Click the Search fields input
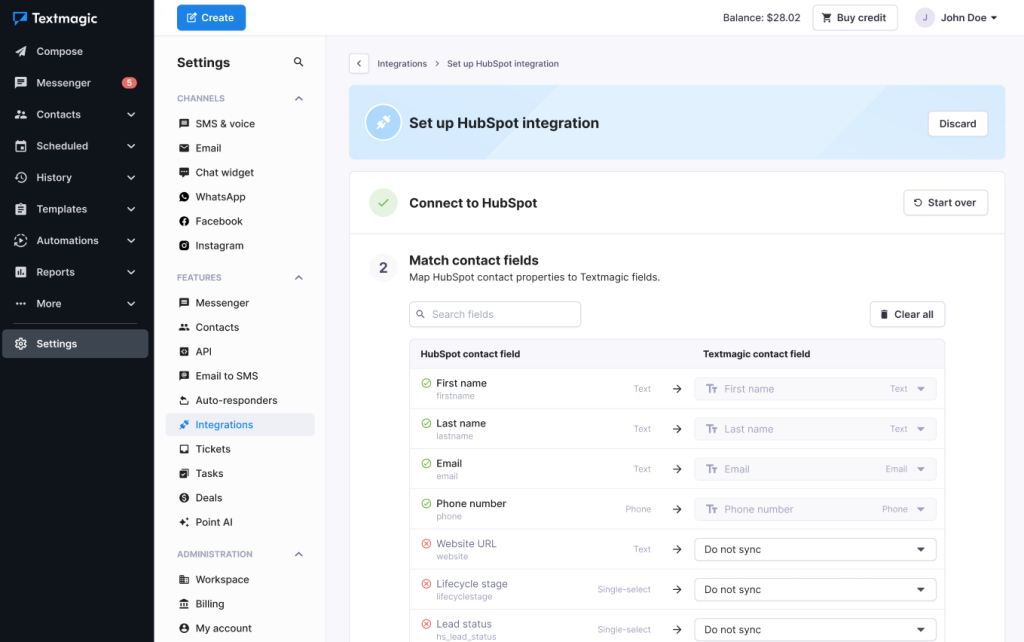 click(494, 314)
